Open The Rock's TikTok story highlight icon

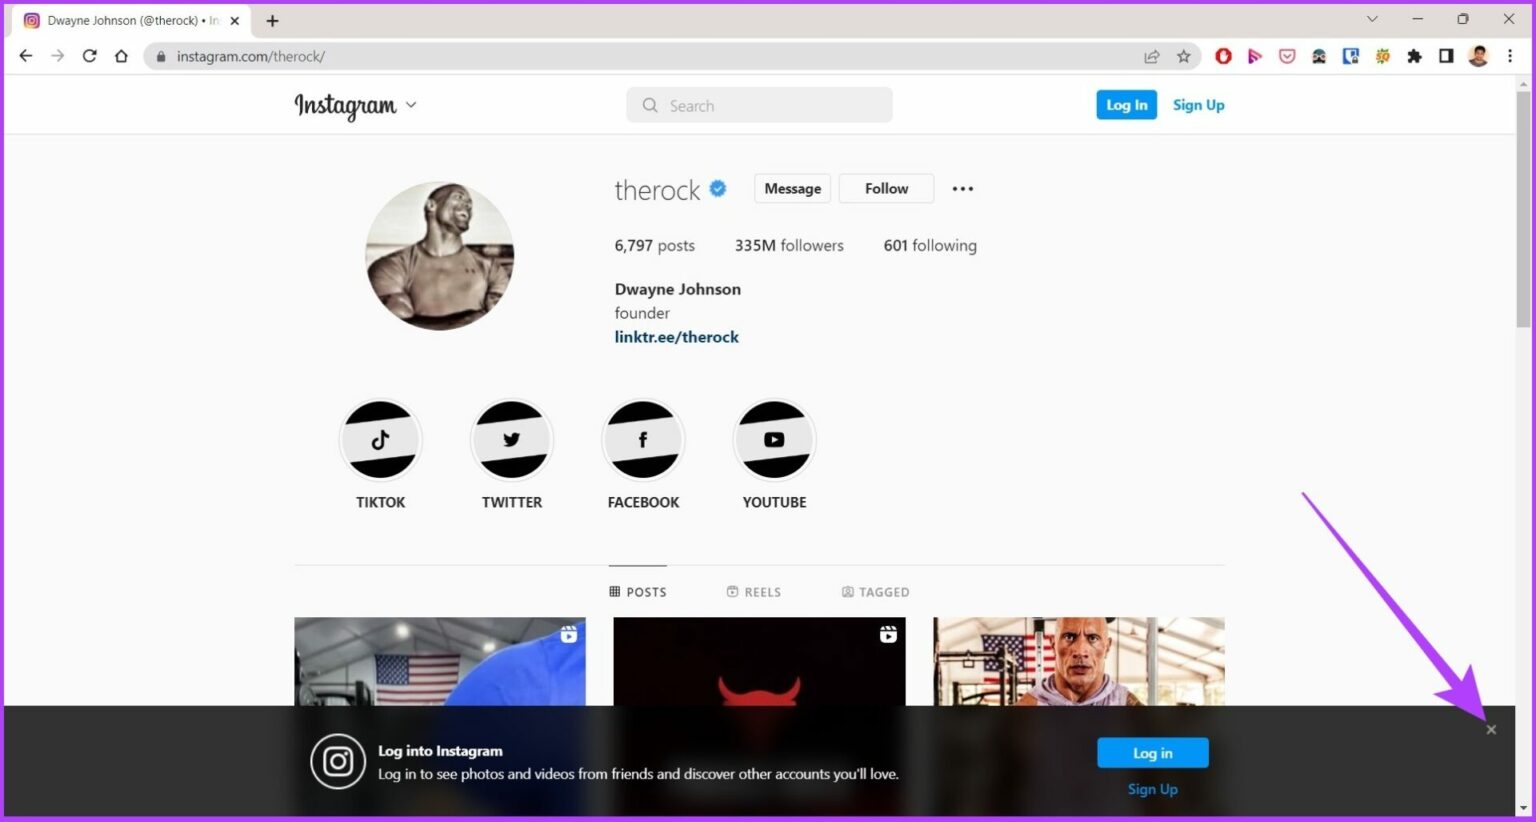coord(380,440)
